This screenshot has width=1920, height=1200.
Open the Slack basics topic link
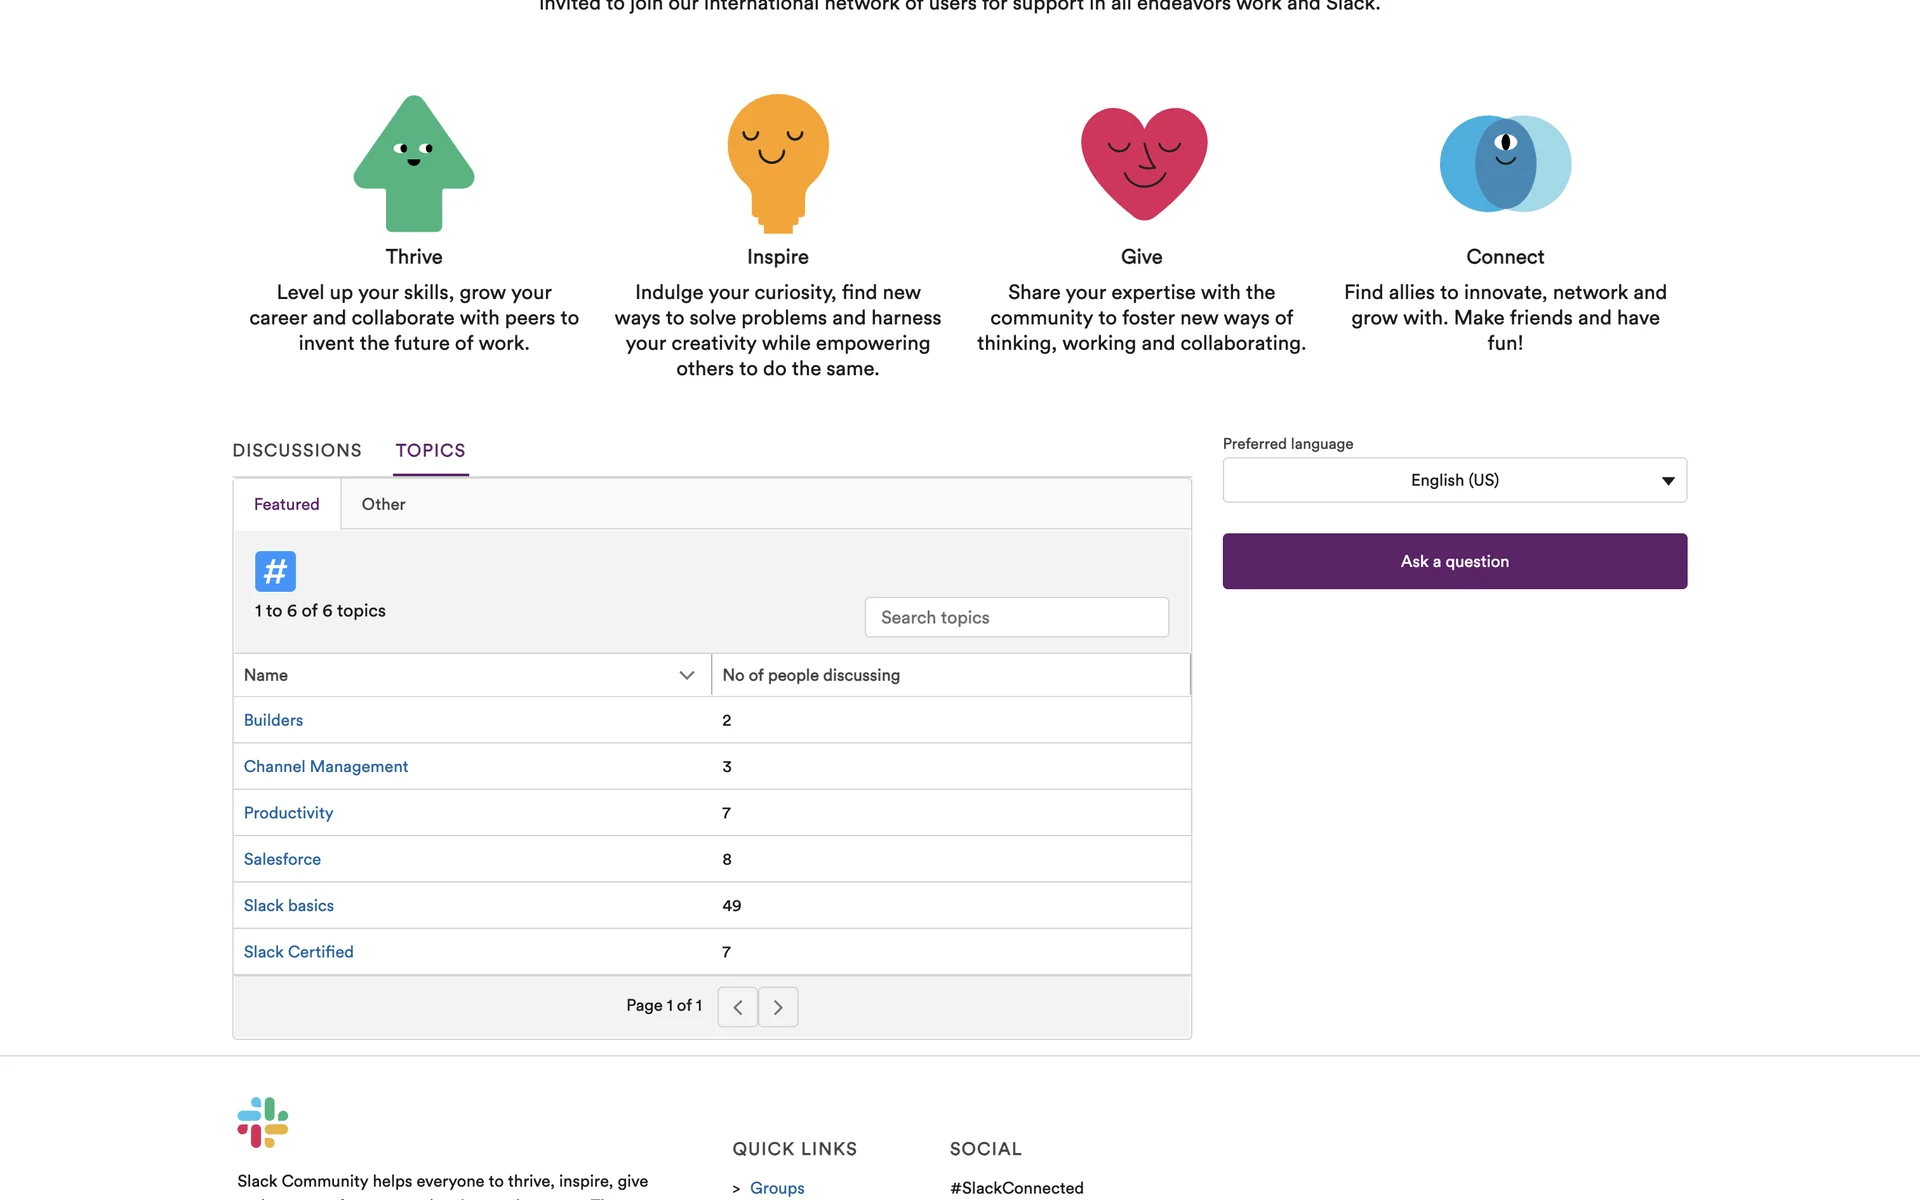coord(289,905)
